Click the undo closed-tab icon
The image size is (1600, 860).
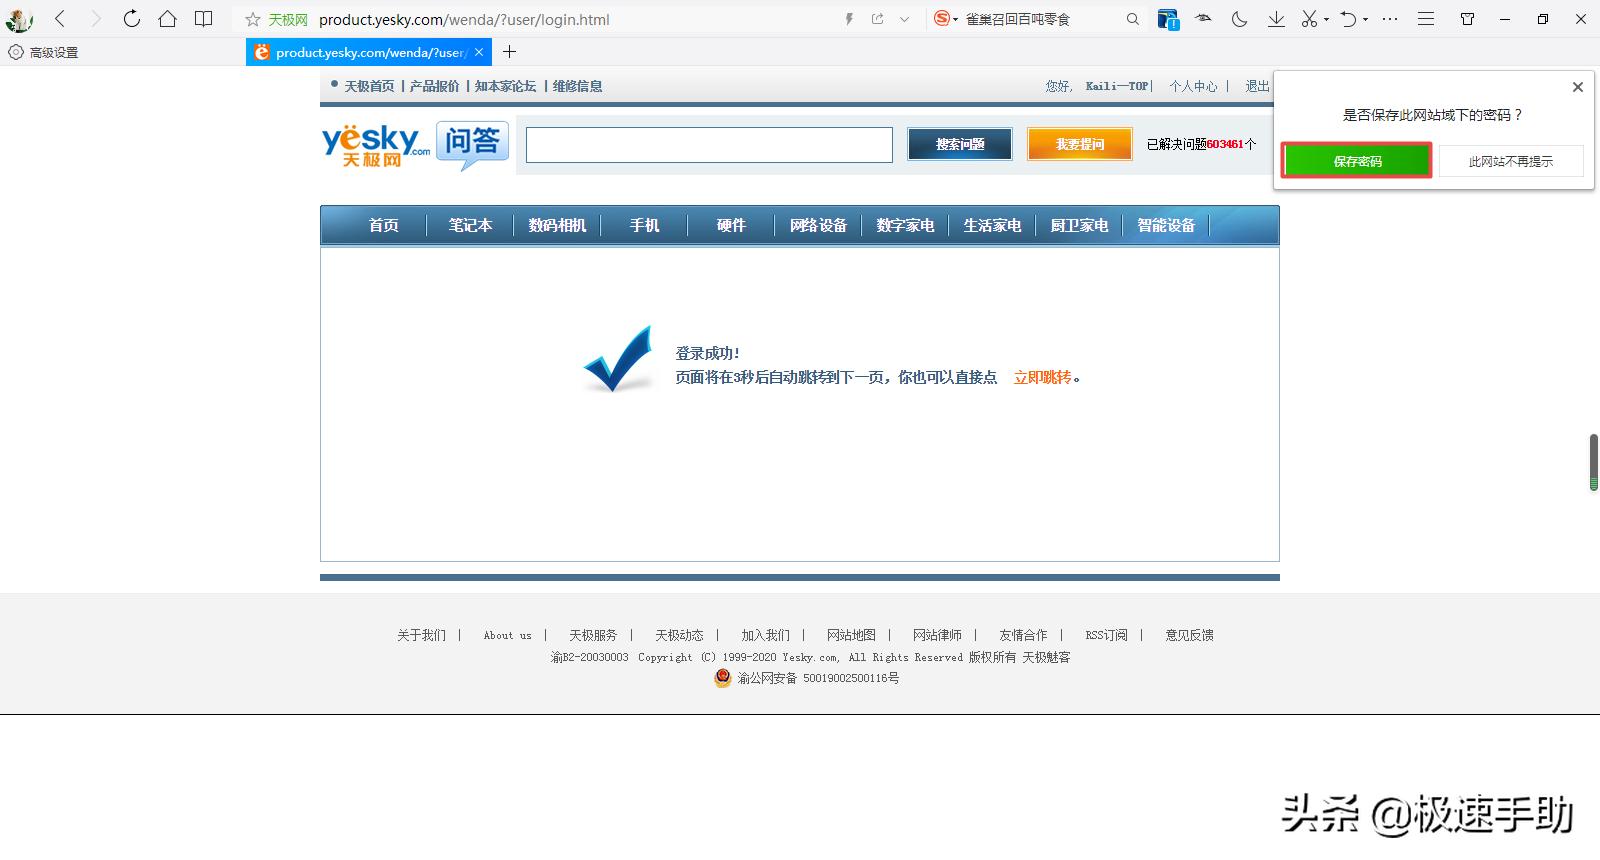coord(1348,19)
